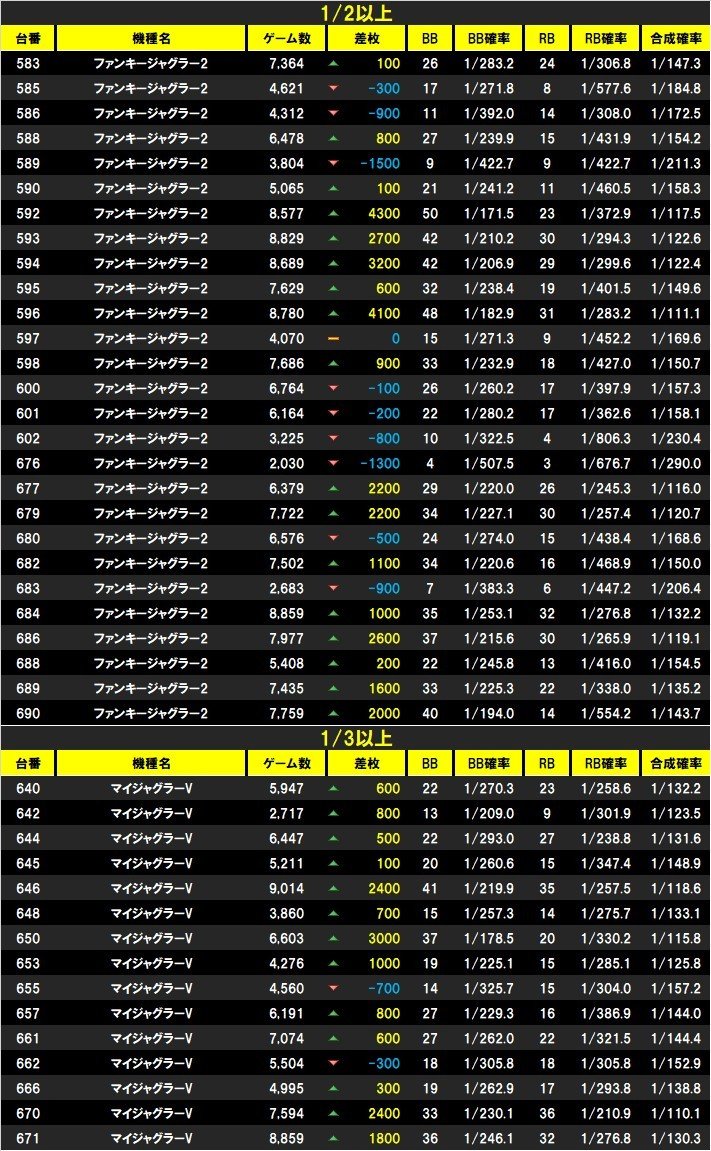This screenshot has width=711, height=1151.
Task: Click combined probability 1/290.0 in row 676
Action: 676,463
